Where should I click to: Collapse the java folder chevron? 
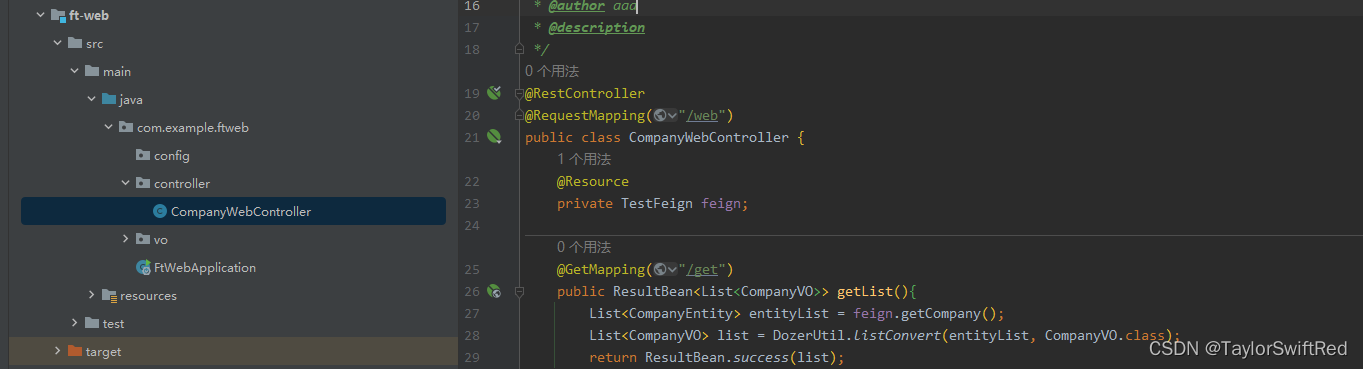(91, 99)
